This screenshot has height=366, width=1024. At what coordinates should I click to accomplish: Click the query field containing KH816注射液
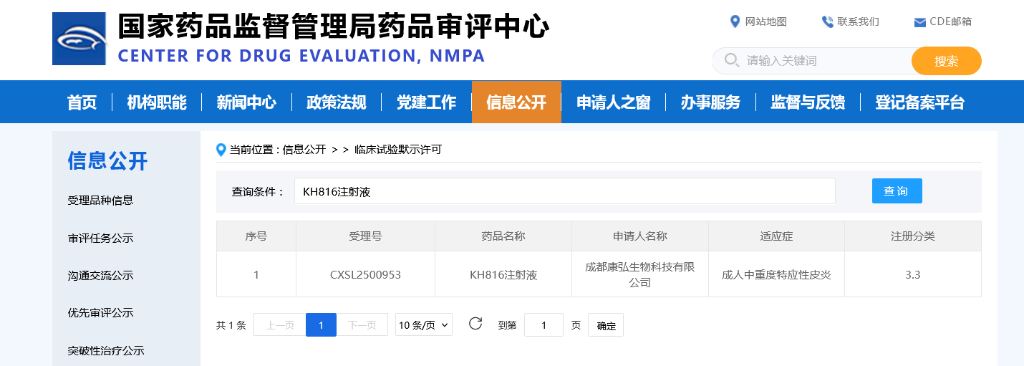565,191
